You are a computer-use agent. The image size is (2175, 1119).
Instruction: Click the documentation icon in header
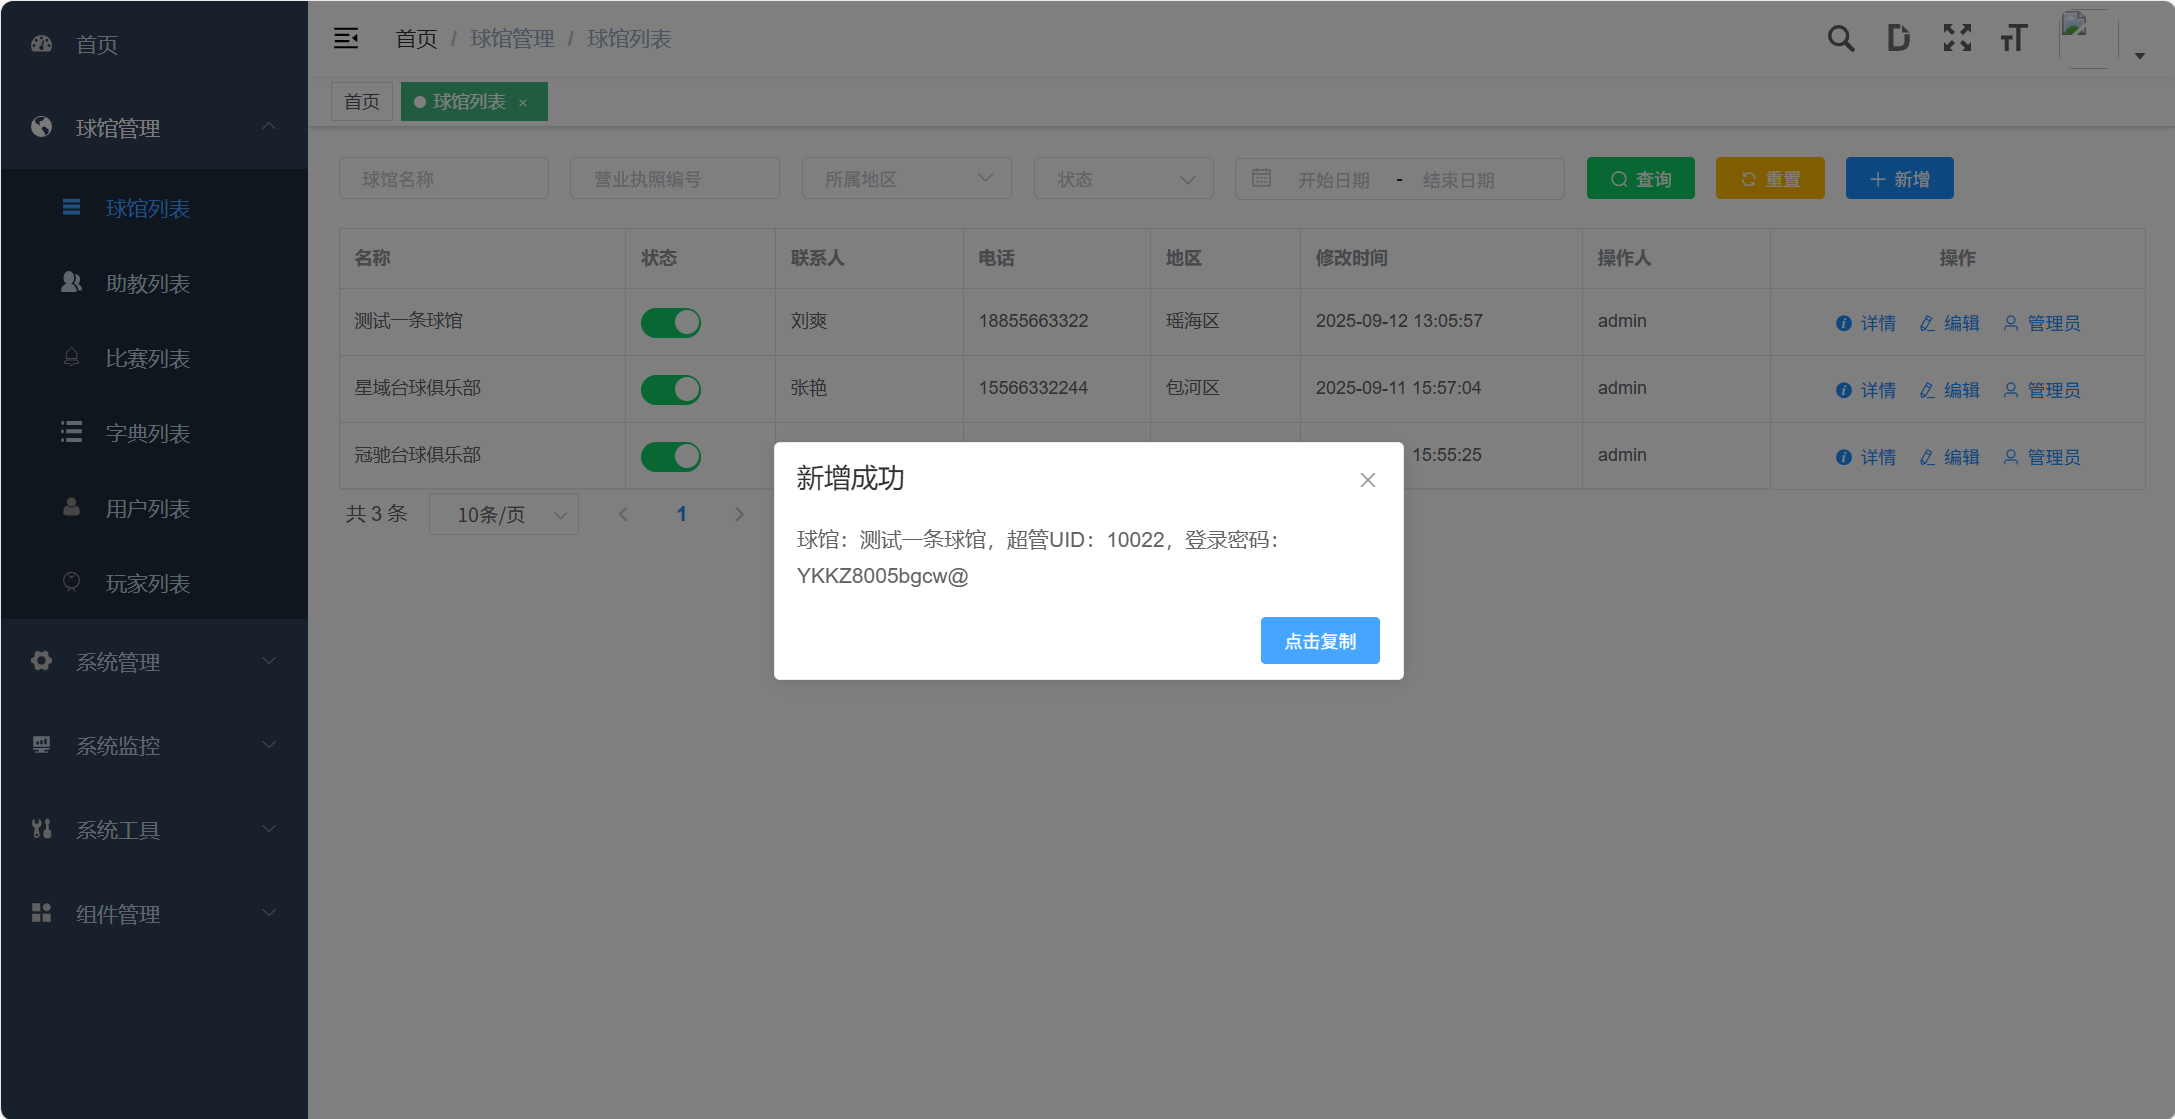coord(1898,39)
